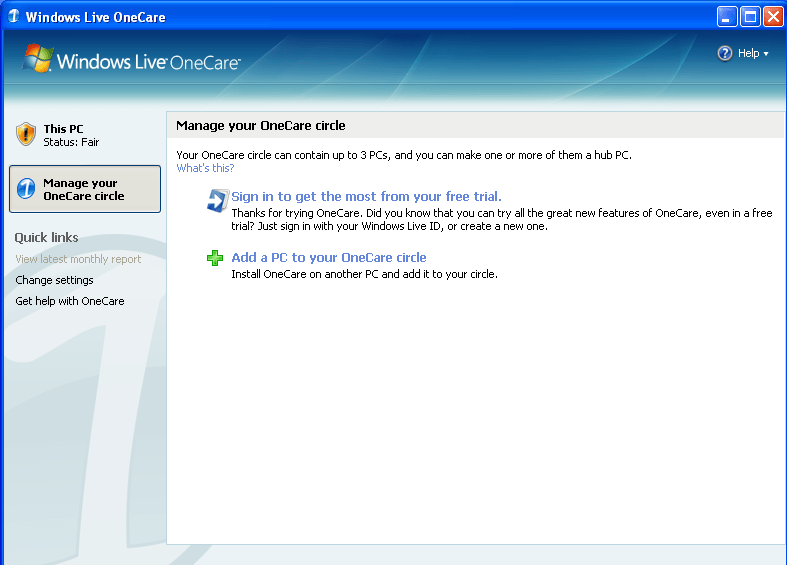
Task: Click the green plus Add PC icon
Action: pyautogui.click(x=215, y=258)
